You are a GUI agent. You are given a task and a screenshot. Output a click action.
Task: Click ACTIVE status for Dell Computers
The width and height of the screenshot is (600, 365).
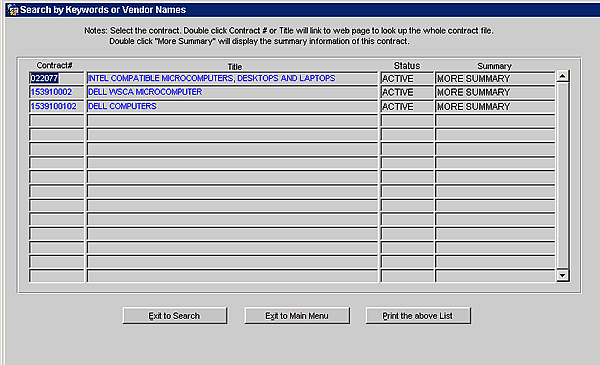[x=407, y=106]
